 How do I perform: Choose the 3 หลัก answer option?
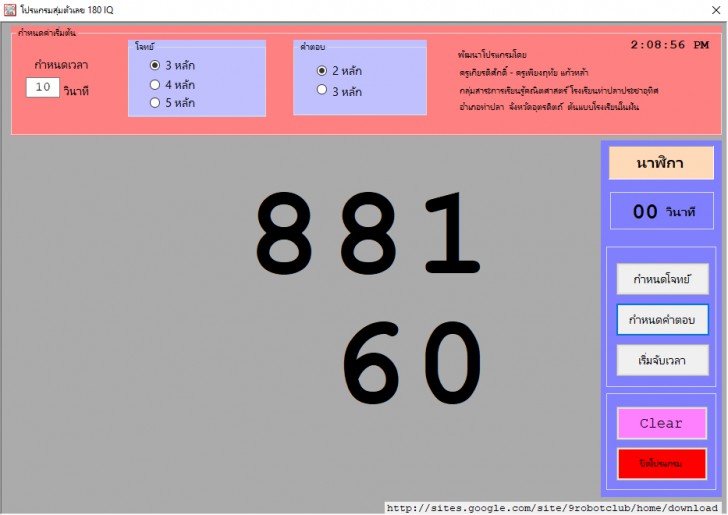pos(339,91)
